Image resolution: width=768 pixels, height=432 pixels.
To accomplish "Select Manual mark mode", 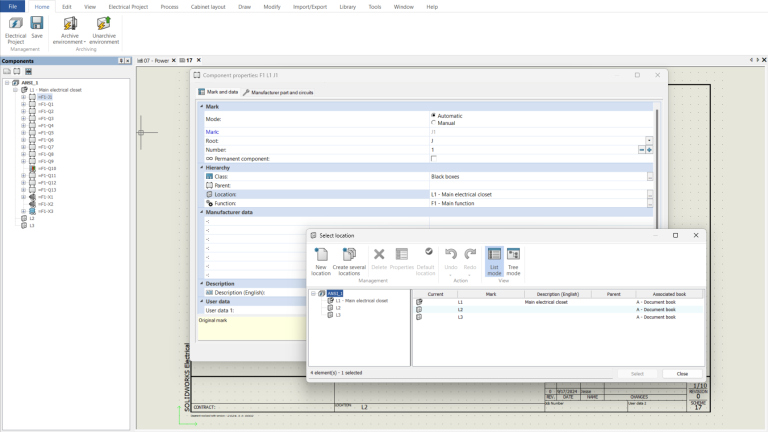I will click(433, 123).
